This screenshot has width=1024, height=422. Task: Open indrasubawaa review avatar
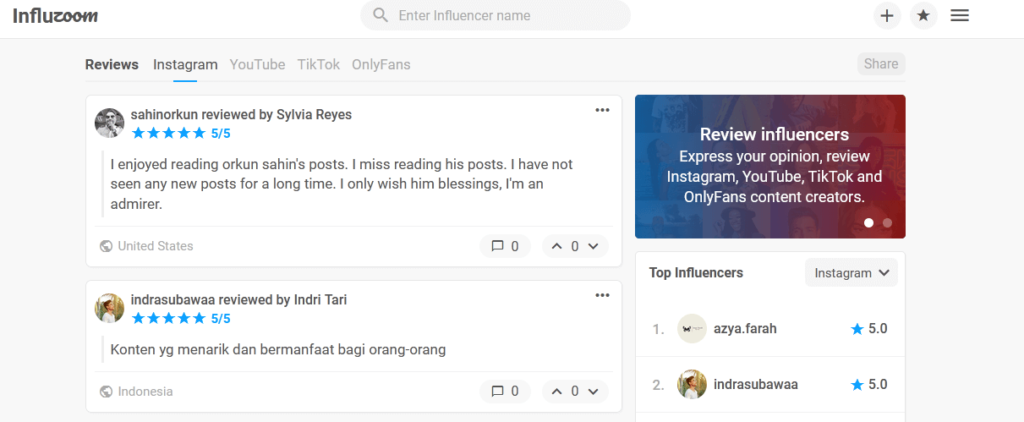pyautogui.click(x=110, y=308)
